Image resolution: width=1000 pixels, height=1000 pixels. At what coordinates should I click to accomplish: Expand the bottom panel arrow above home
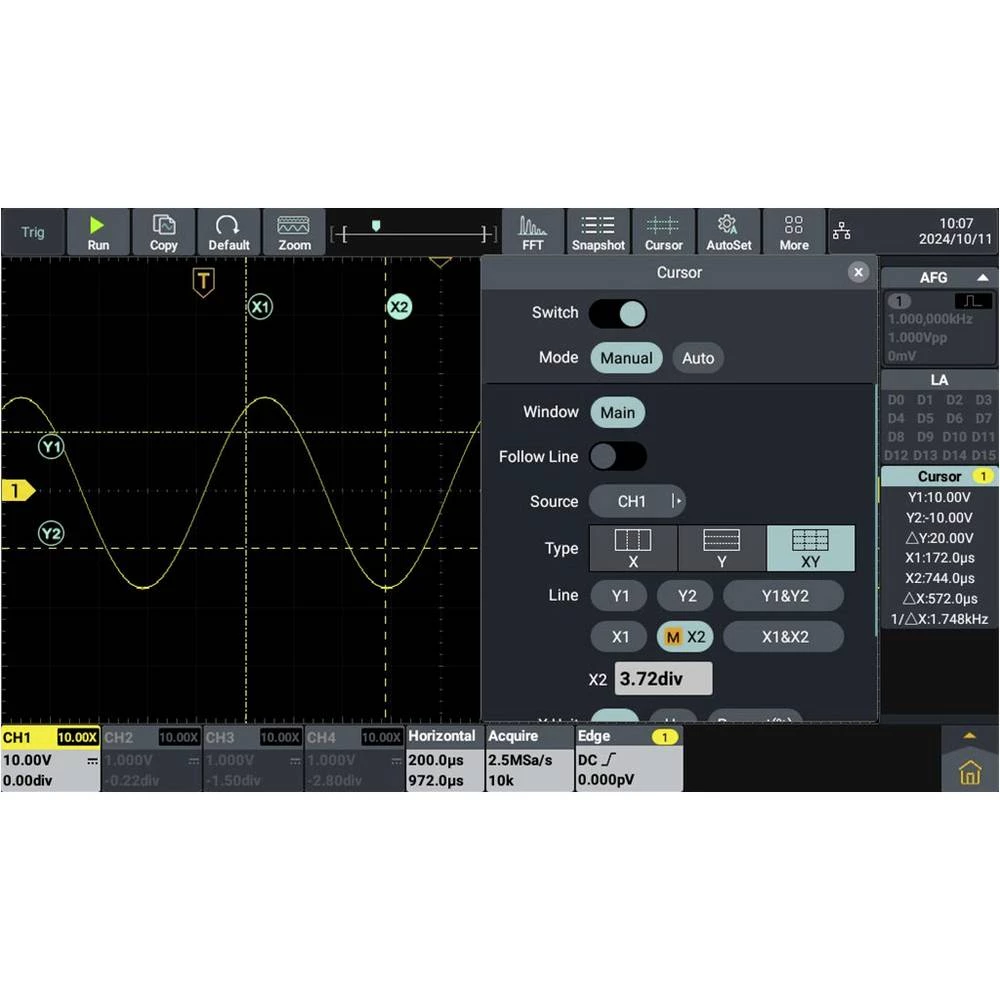(969, 736)
